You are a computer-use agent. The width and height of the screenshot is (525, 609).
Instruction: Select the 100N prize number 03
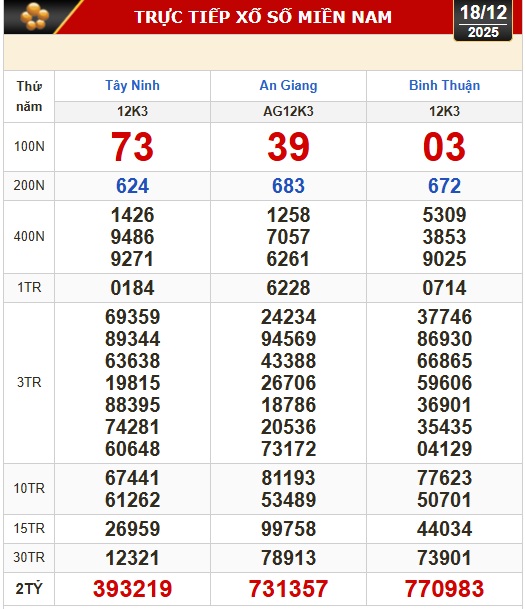(x=445, y=147)
